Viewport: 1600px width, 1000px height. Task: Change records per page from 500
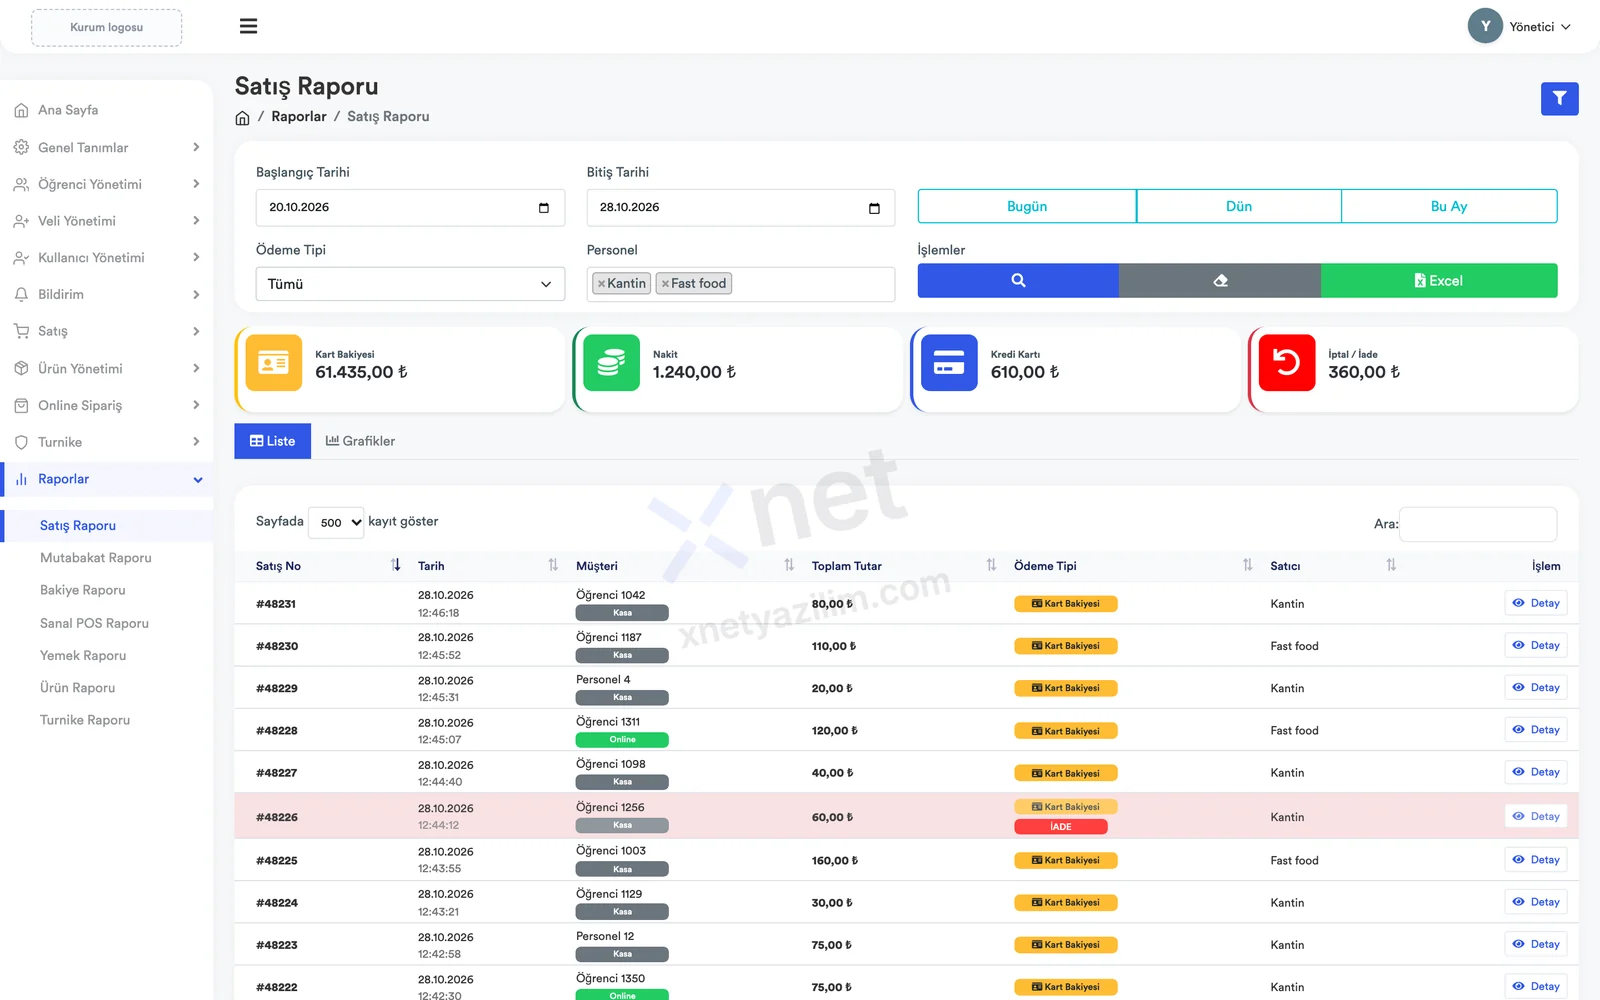(x=336, y=522)
